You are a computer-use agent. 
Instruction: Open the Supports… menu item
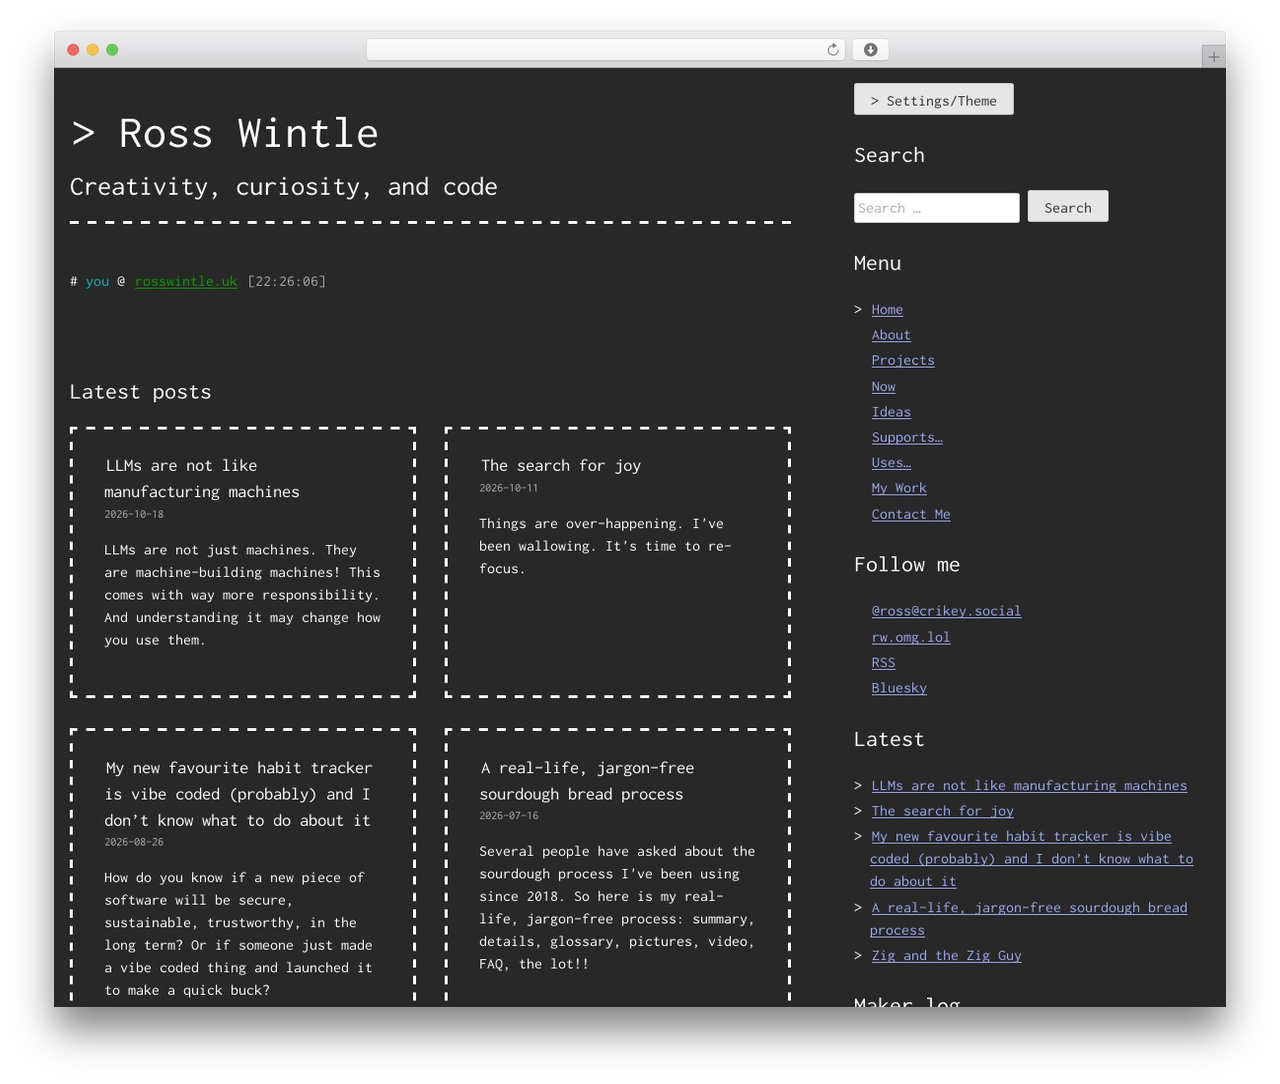pos(907,438)
